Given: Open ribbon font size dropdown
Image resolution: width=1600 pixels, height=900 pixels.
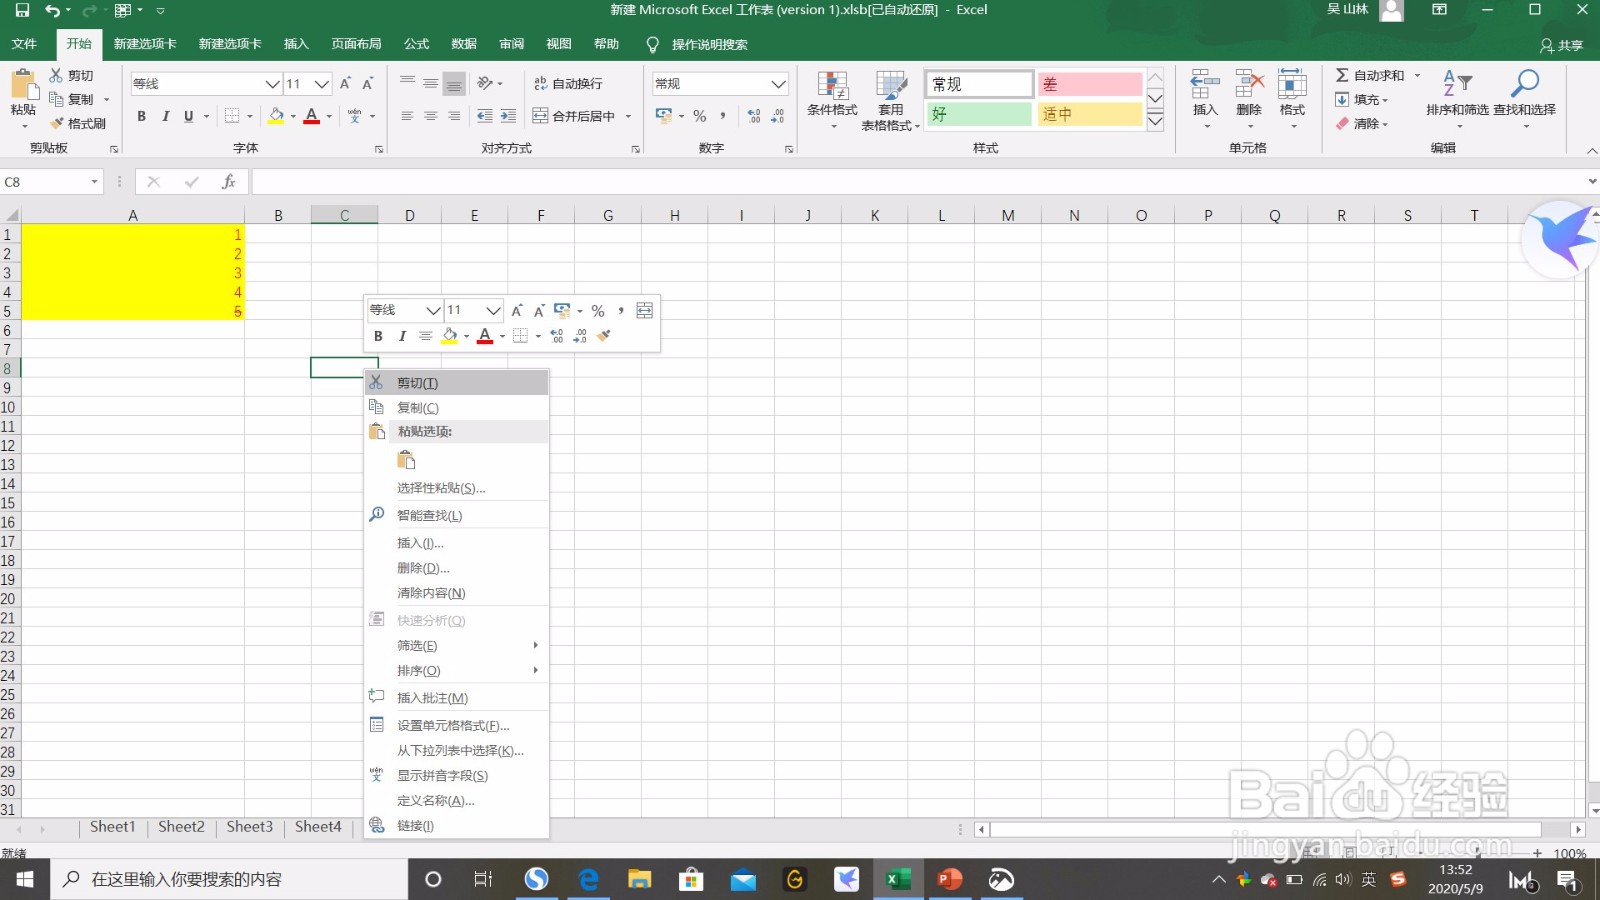Looking at the screenshot, I should click(322, 84).
